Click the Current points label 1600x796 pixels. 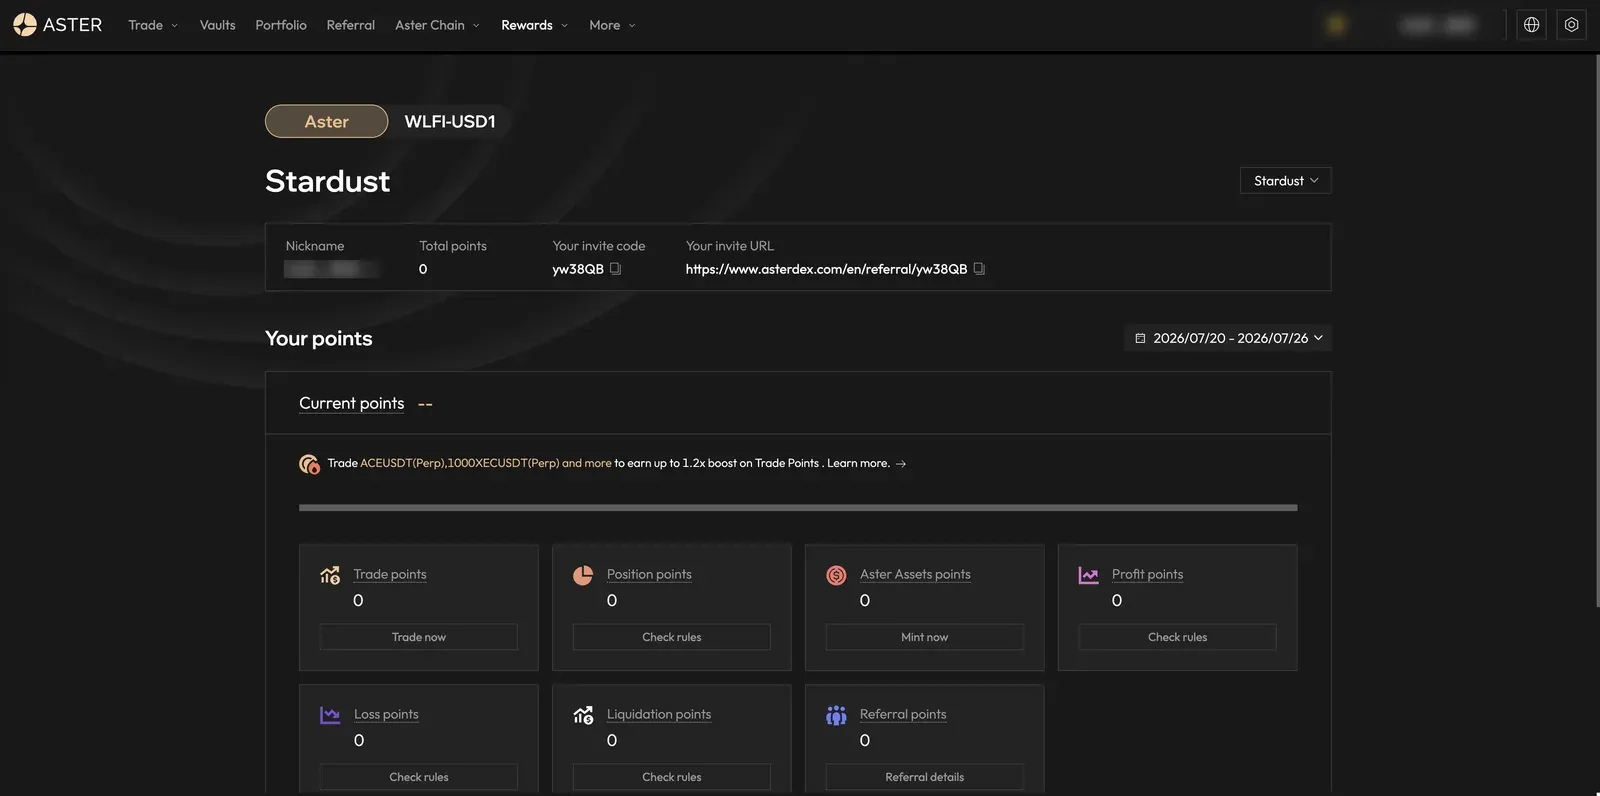tap(352, 404)
